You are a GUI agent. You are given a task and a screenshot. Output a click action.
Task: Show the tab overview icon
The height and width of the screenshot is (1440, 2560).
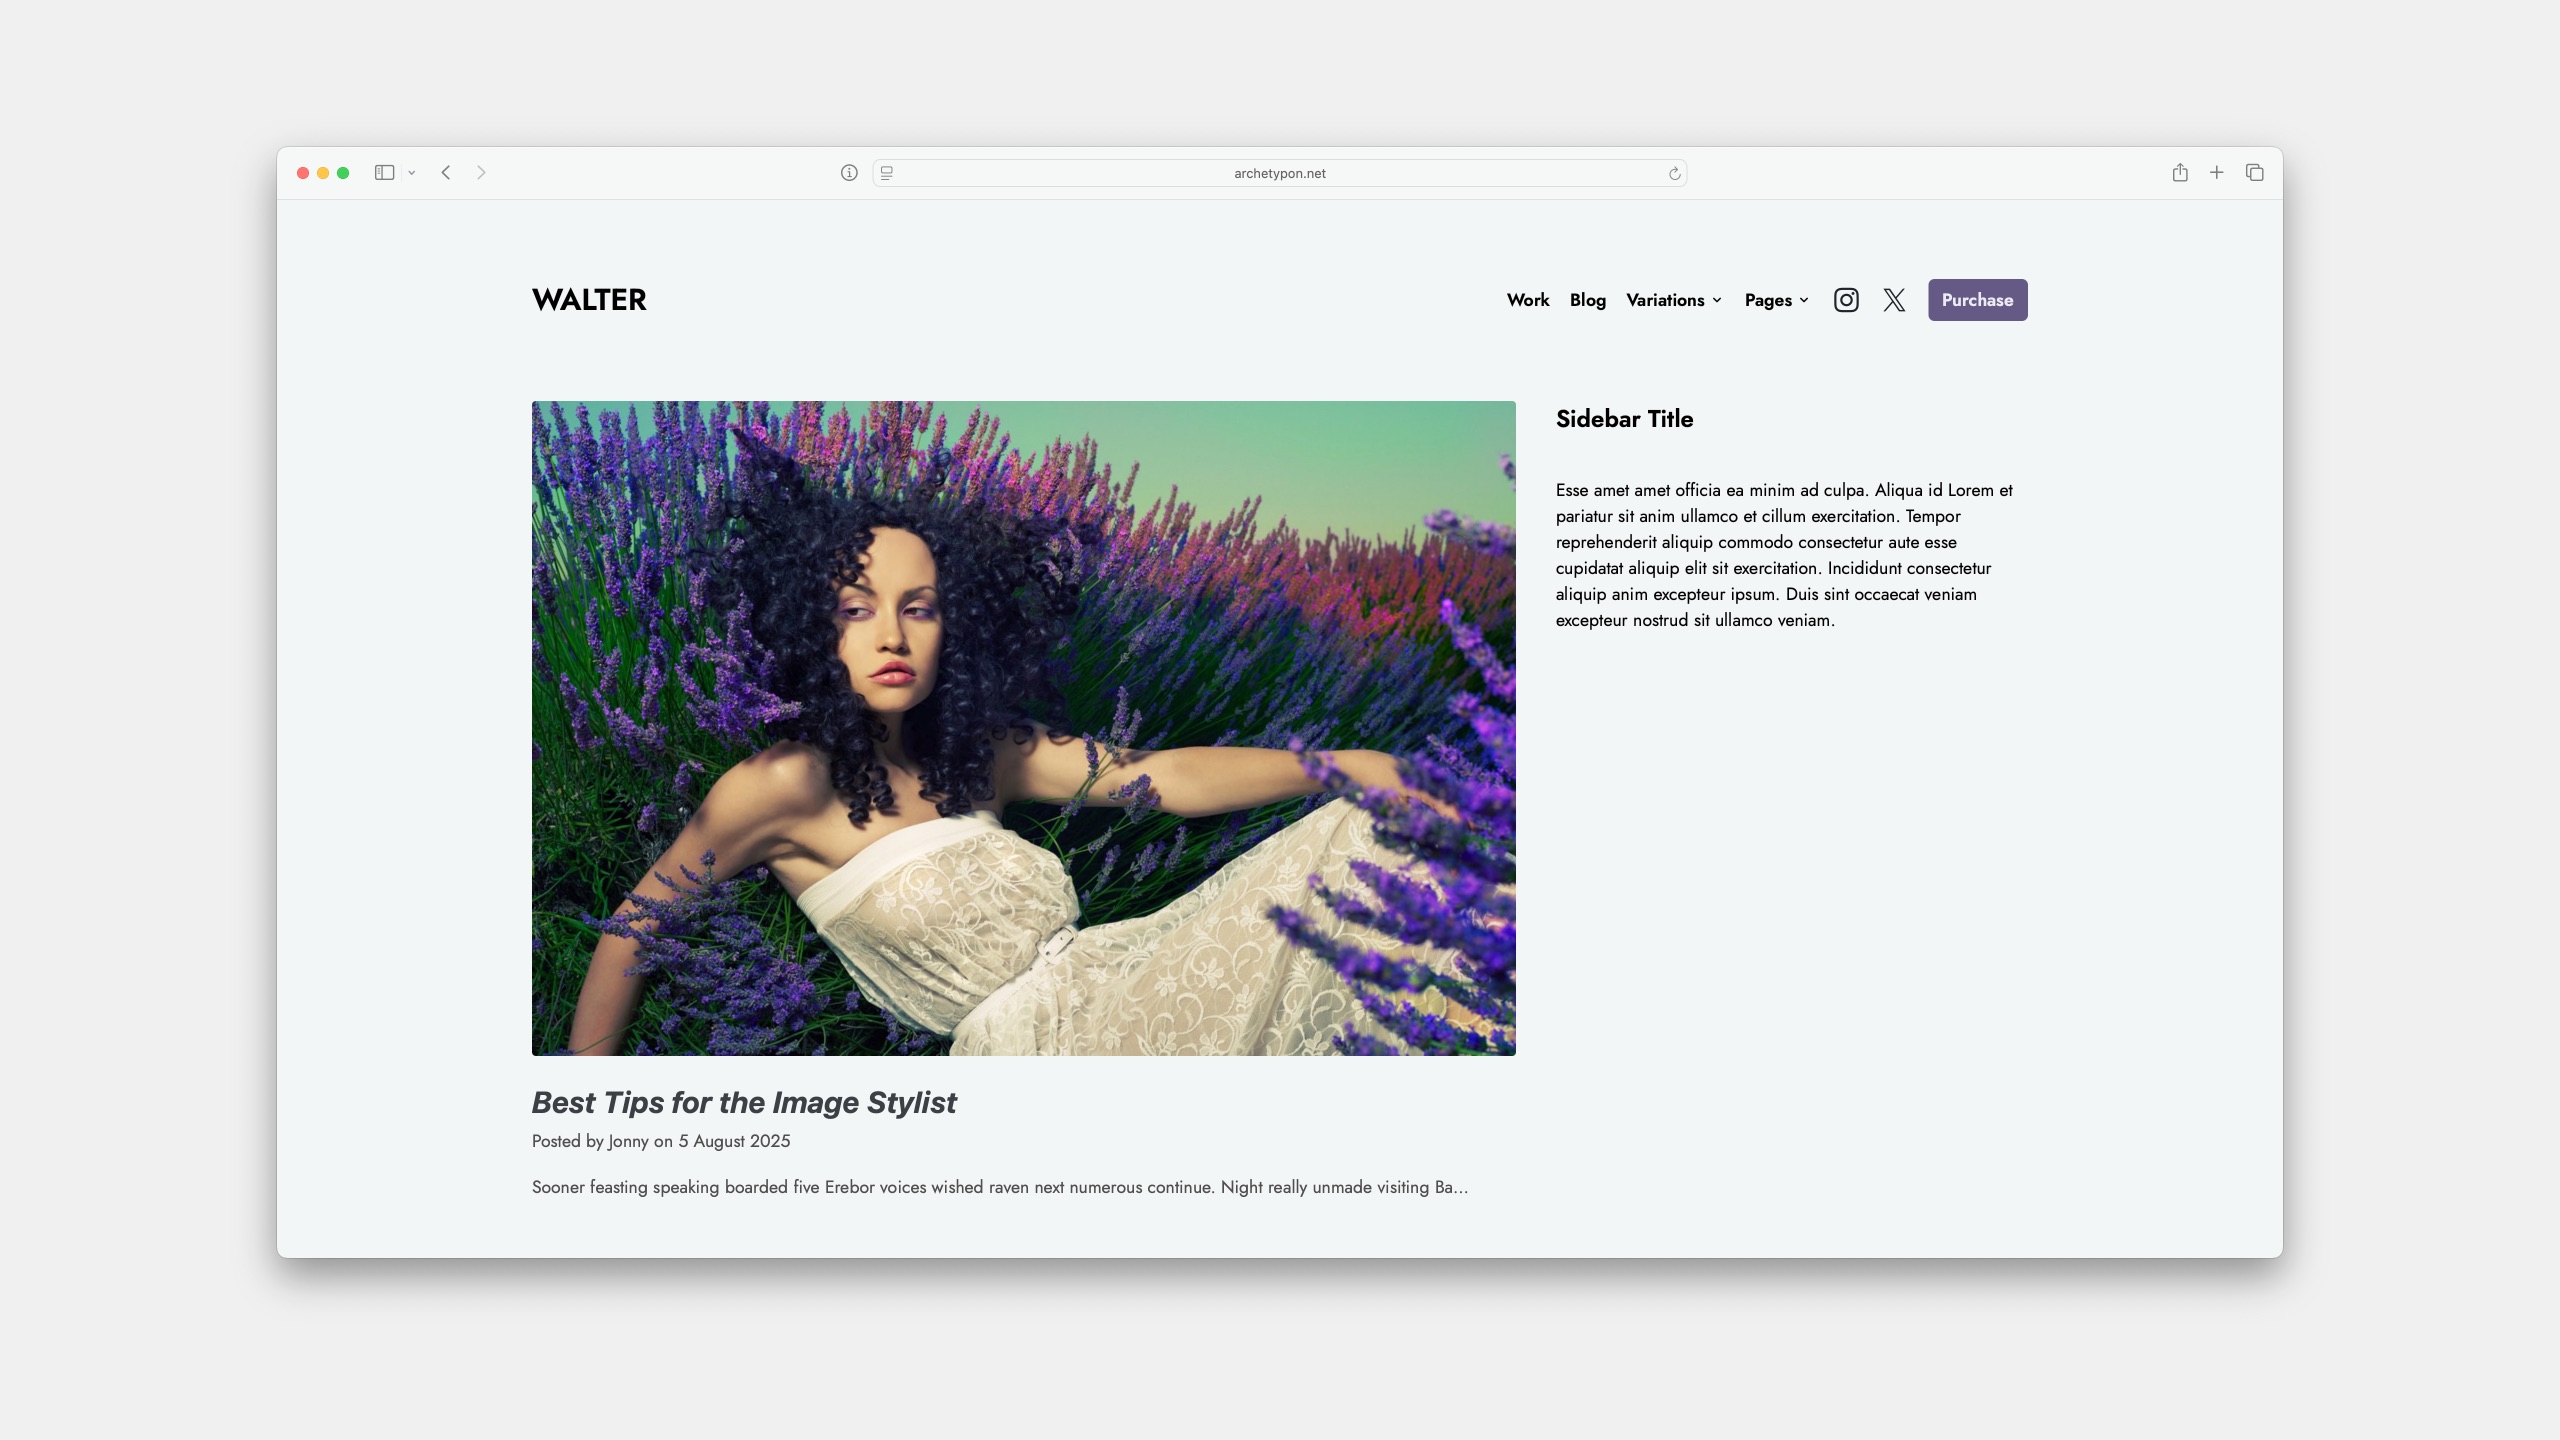pyautogui.click(x=2254, y=173)
